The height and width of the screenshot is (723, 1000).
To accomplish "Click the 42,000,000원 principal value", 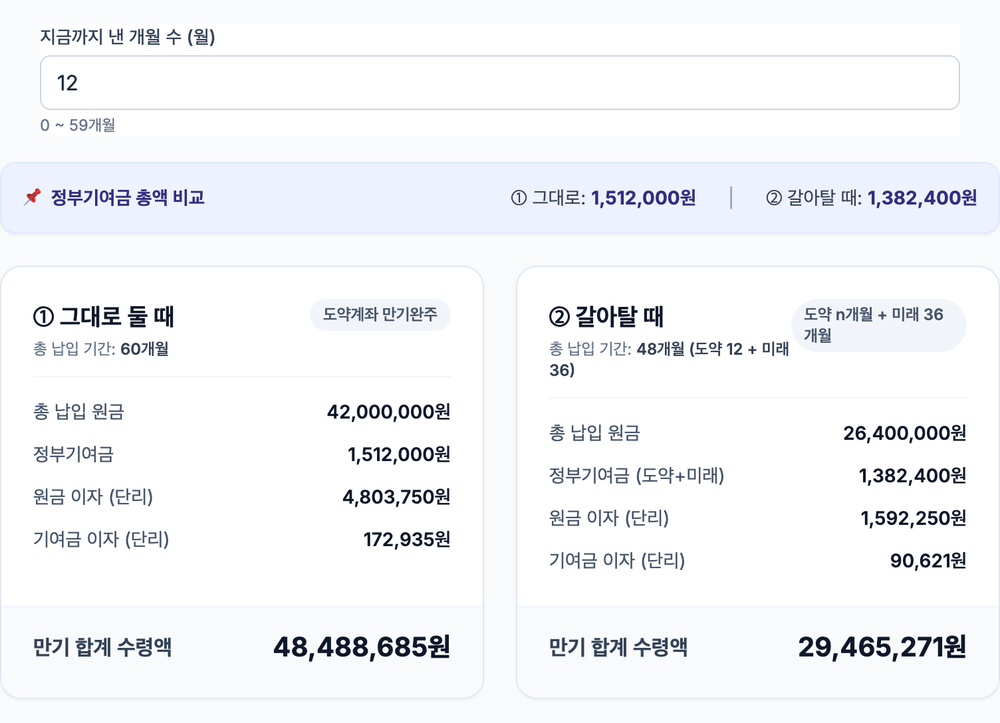I will [x=388, y=412].
